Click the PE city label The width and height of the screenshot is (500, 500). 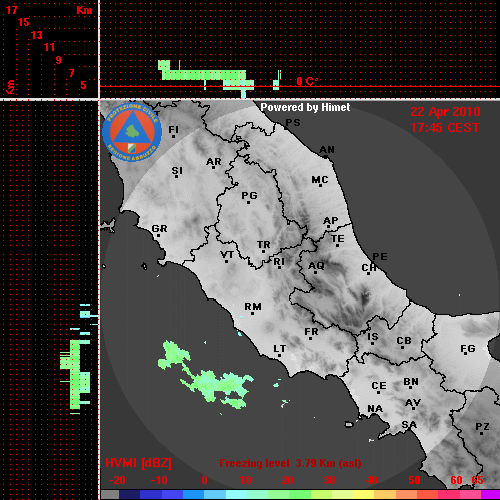tap(380, 257)
